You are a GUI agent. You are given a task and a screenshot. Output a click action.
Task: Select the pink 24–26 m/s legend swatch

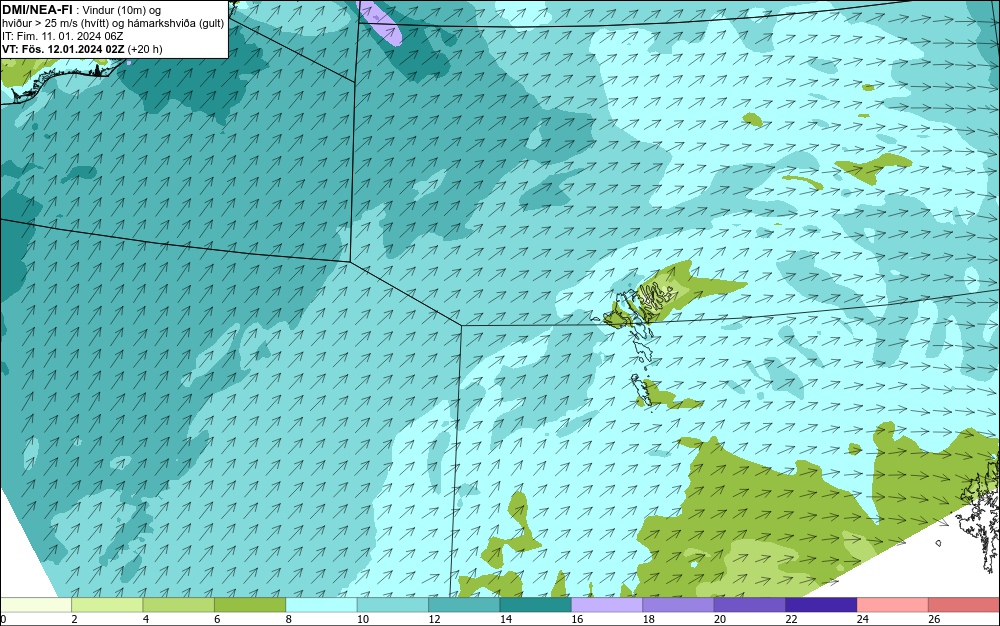click(x=893, y=605)
